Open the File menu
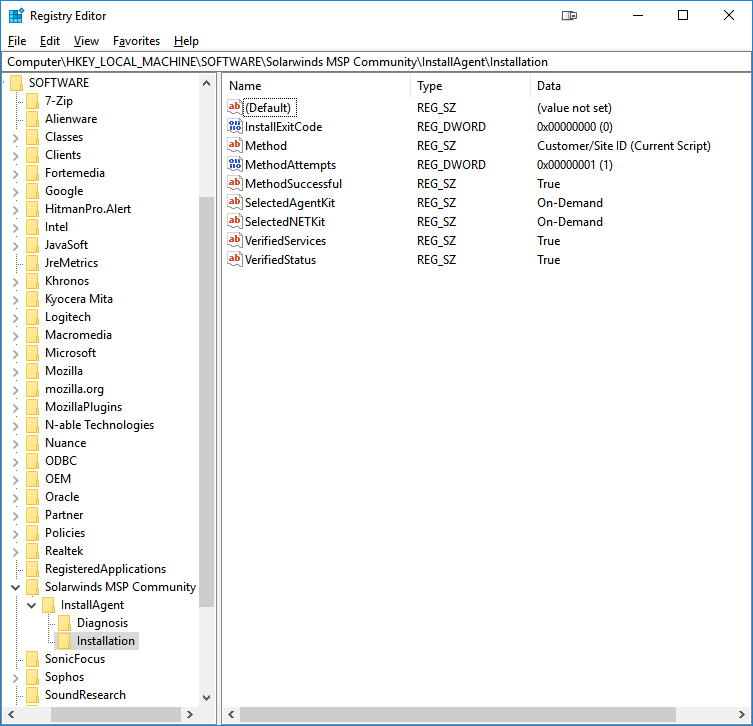This screenshot has width=753, height=726. (17, 41)
